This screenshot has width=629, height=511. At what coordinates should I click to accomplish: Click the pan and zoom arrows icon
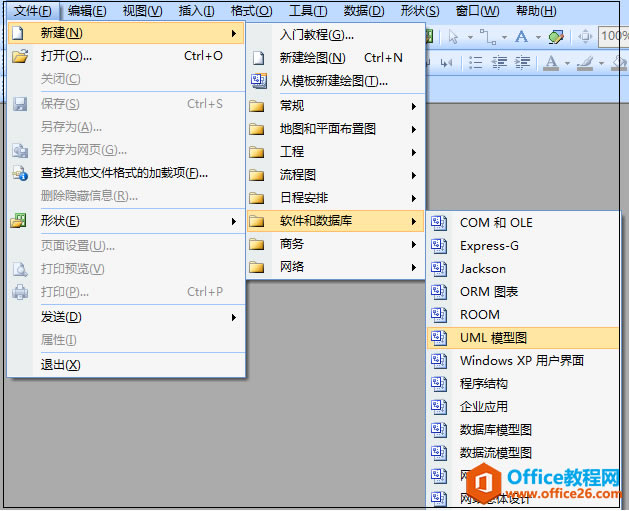(x=585, y=37)
